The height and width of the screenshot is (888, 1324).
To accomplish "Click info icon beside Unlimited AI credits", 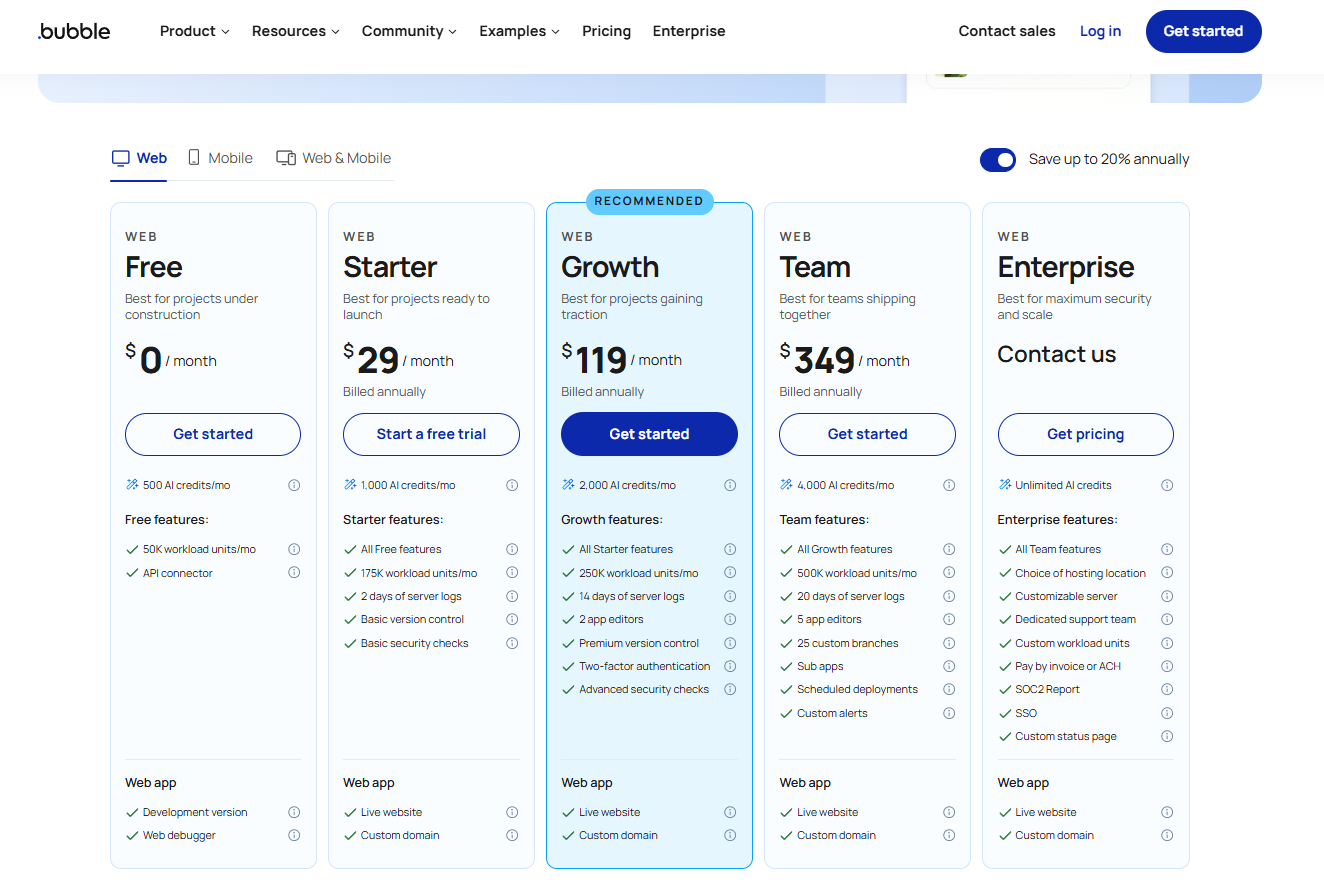I will (1167, 485).
